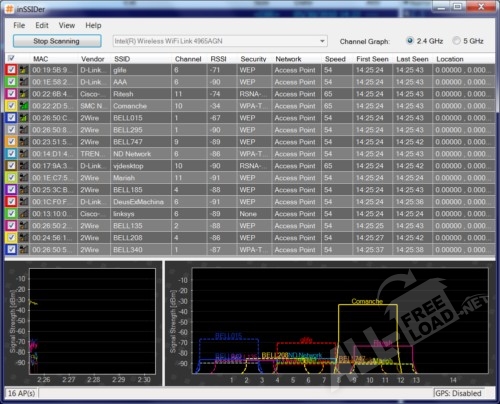Uncheck the Comanche network checkbox
The image size is (500, 404).
[x=11, y=106]
